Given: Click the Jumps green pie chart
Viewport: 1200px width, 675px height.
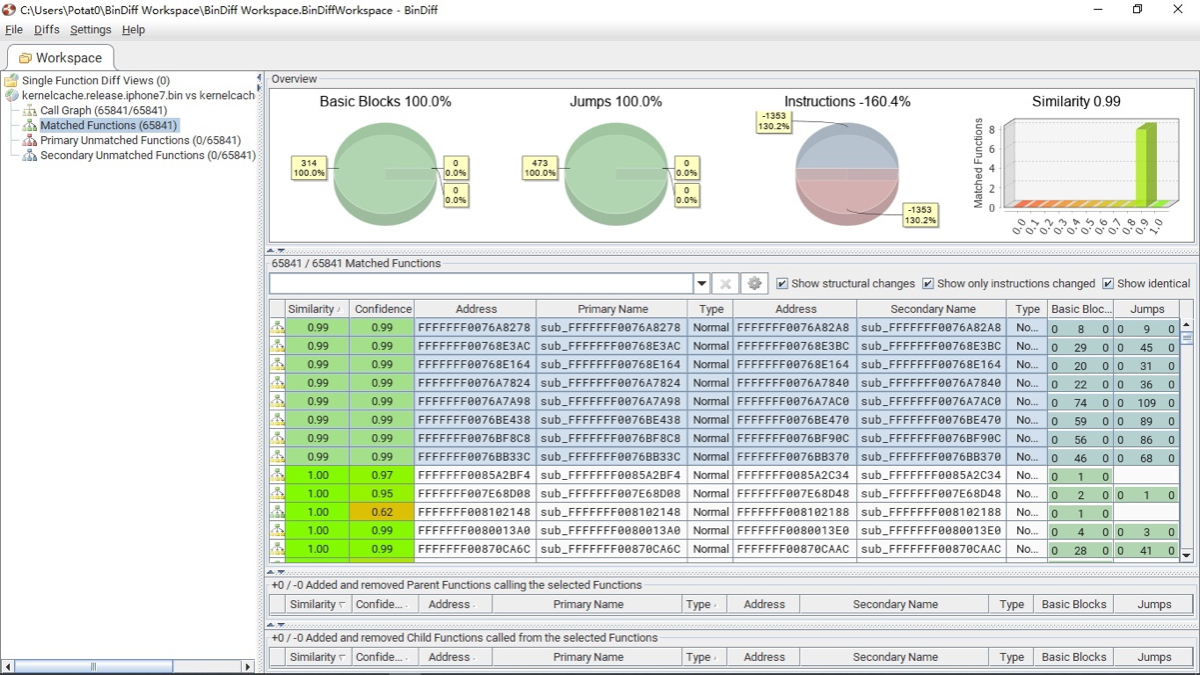Looking at the screenshot, I should tap(617, 174).
